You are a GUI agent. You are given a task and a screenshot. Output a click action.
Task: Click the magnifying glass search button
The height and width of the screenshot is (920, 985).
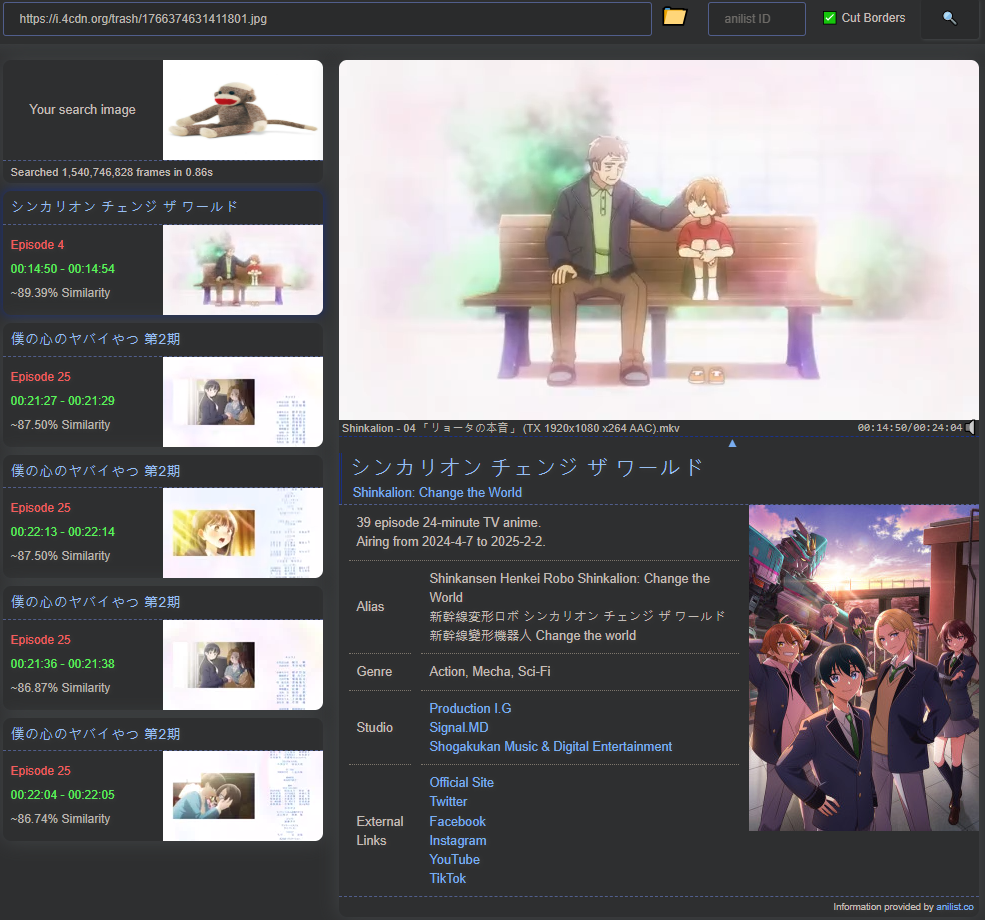[950, 18]
